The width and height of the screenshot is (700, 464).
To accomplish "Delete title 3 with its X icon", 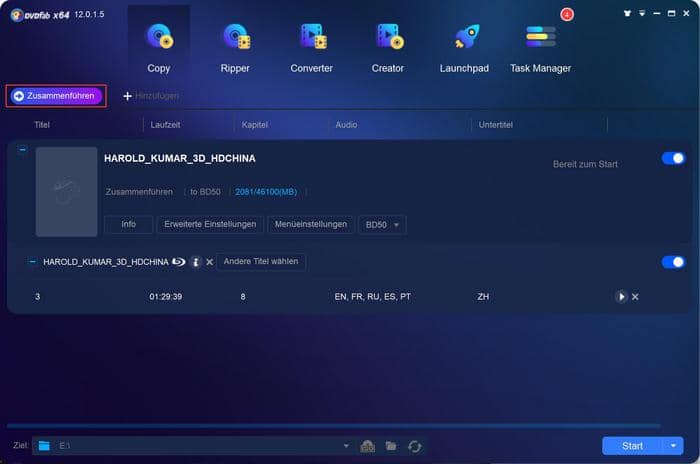I will coord(635,297).
